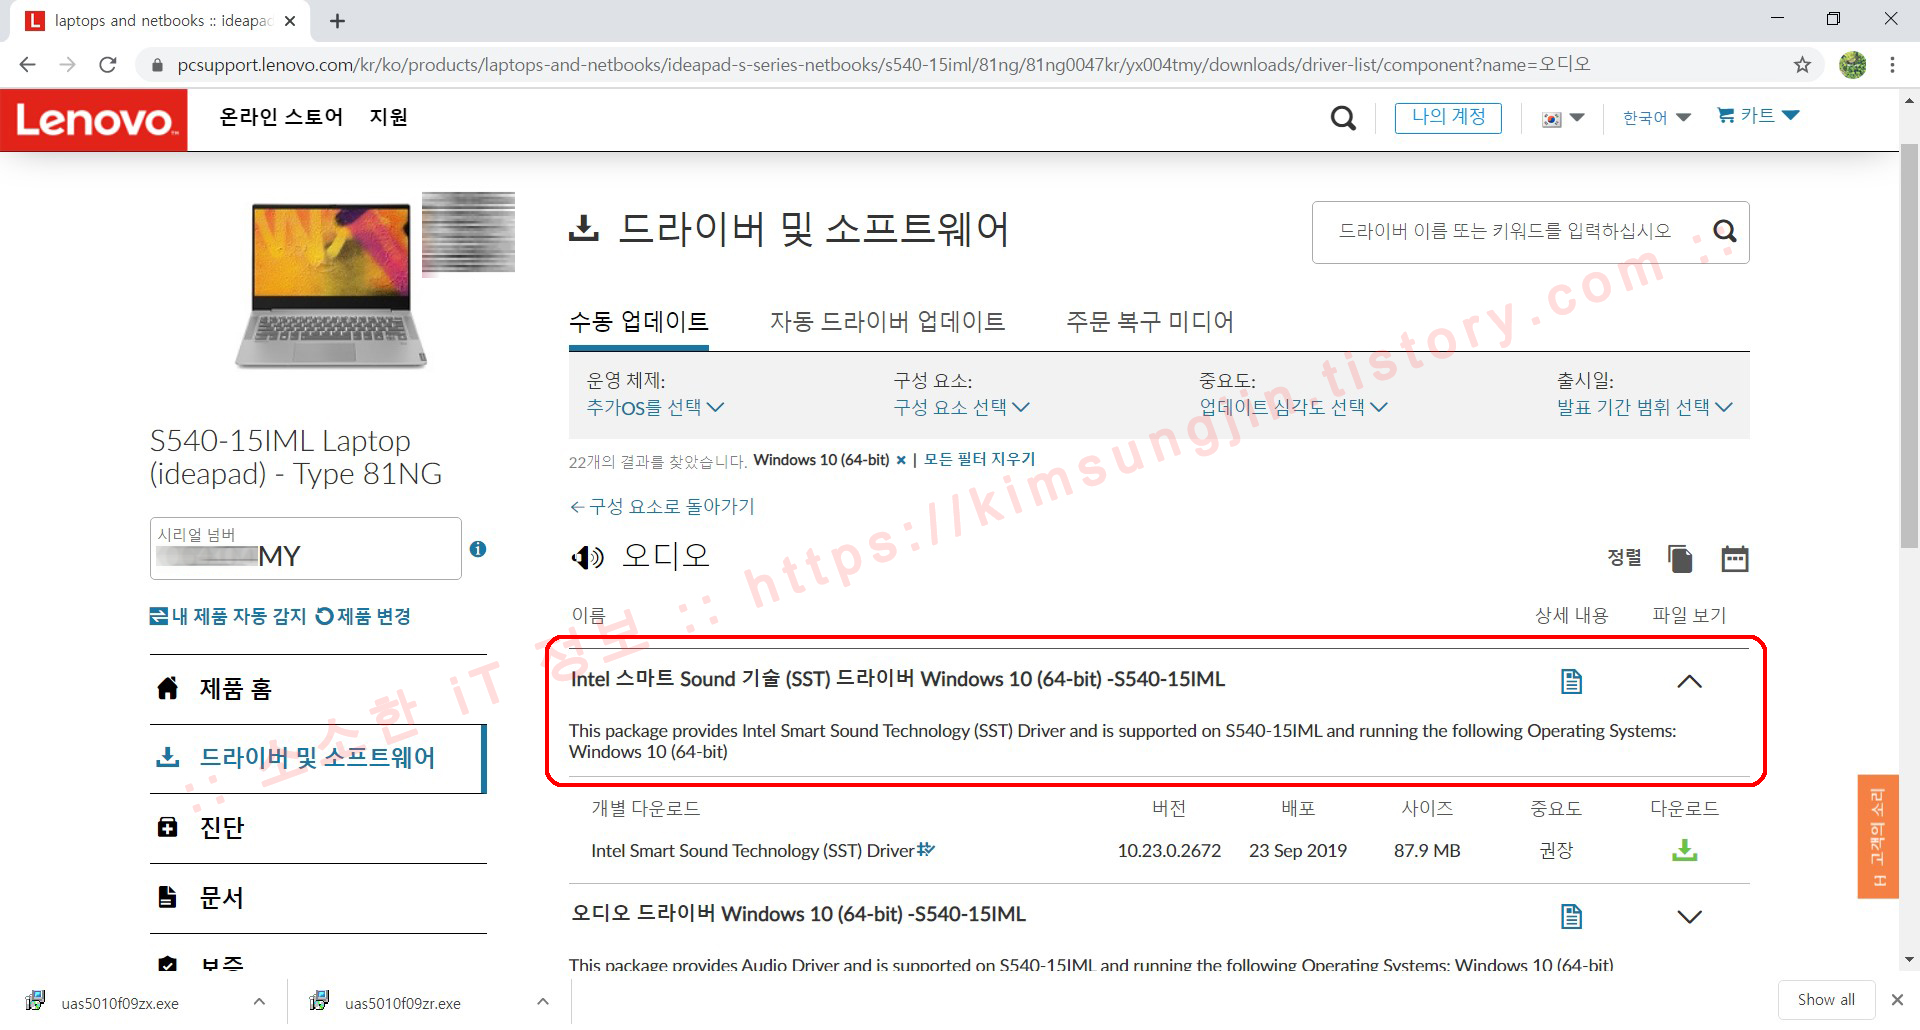Click 오디오 드라이버 Windows 10 title
The image size is (1920, 1030).
[798, 914]
